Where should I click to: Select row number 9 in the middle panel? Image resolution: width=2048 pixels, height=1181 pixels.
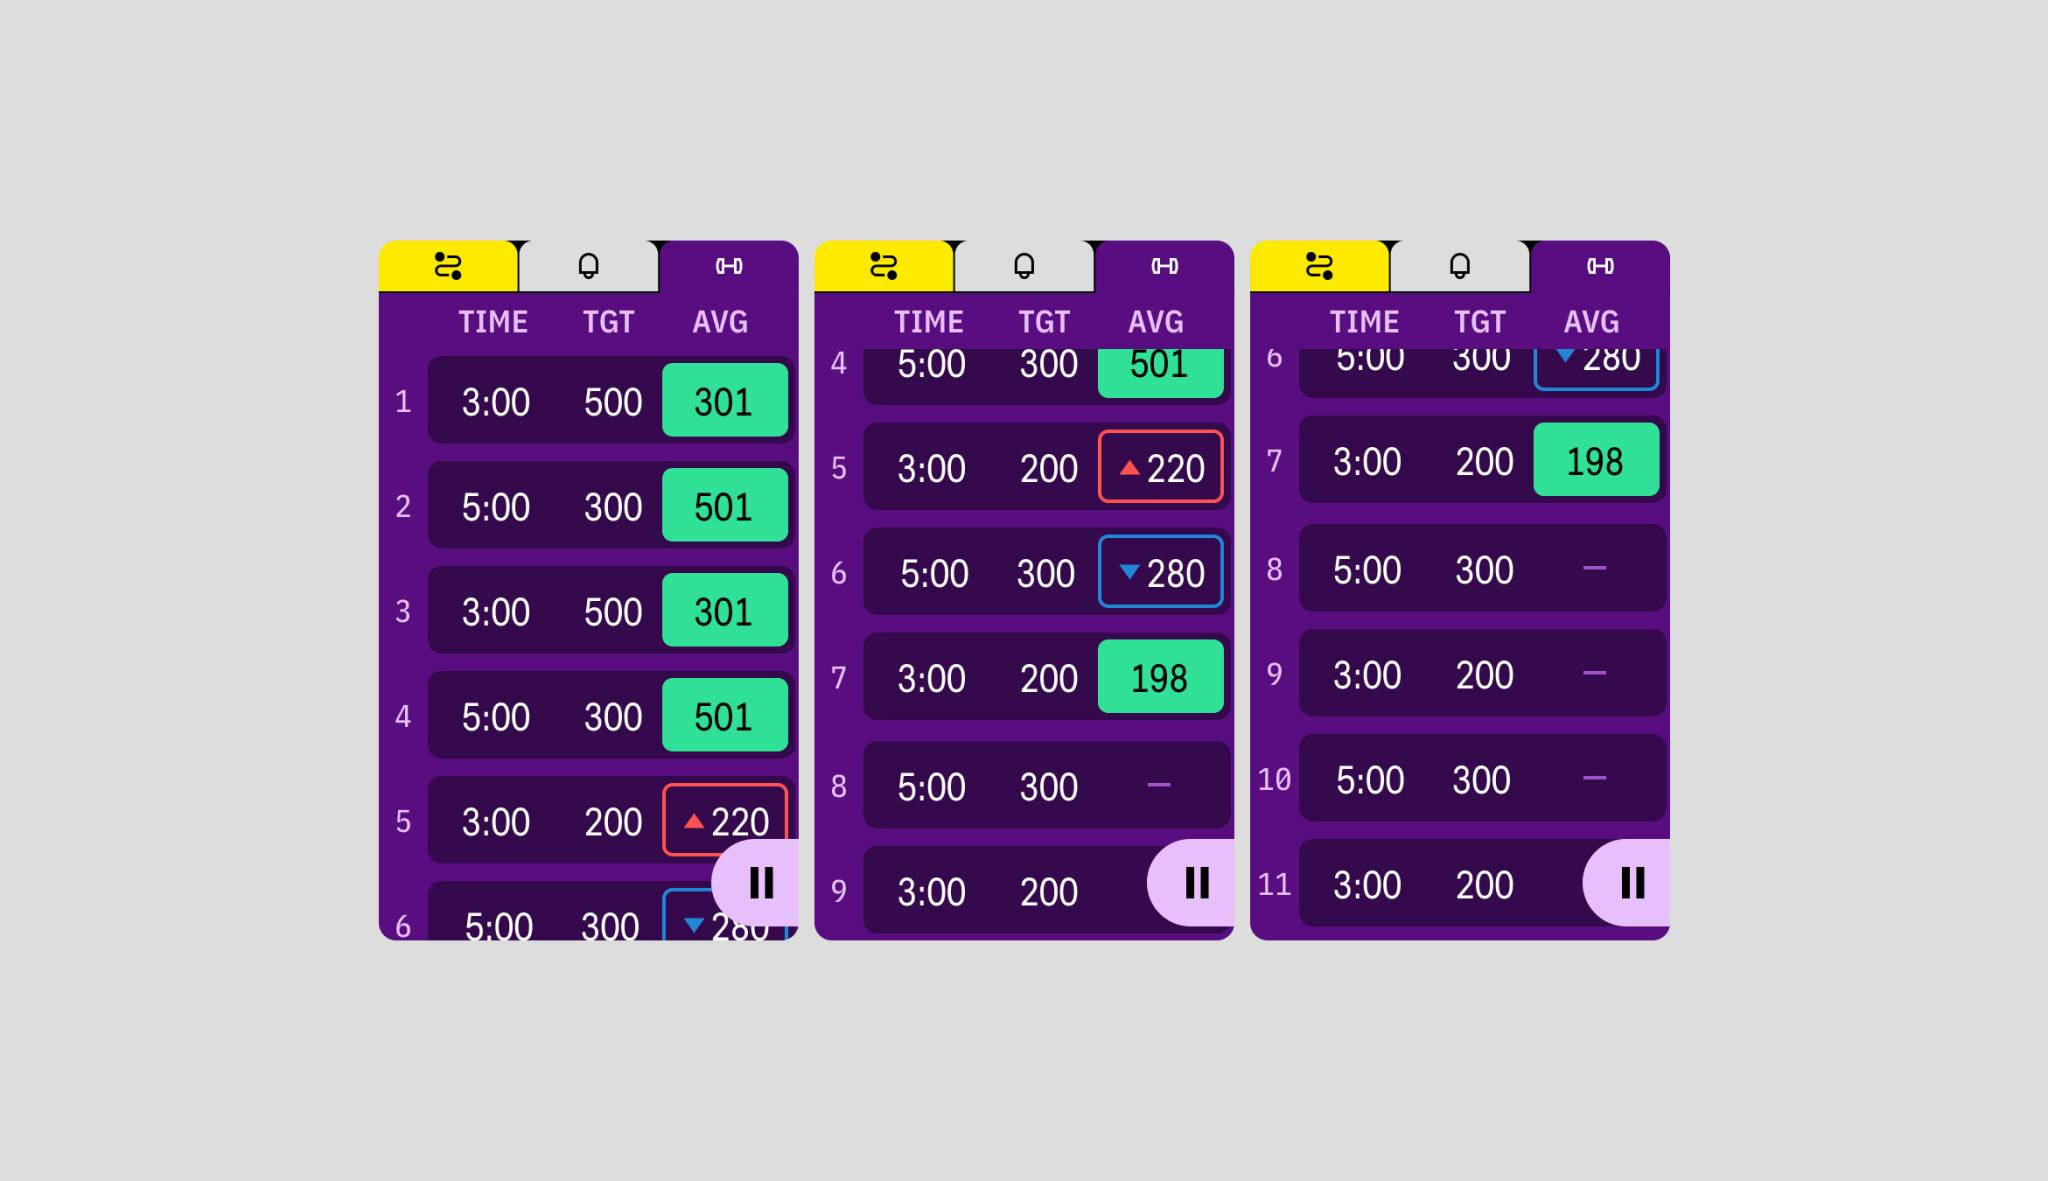(839, 891)
